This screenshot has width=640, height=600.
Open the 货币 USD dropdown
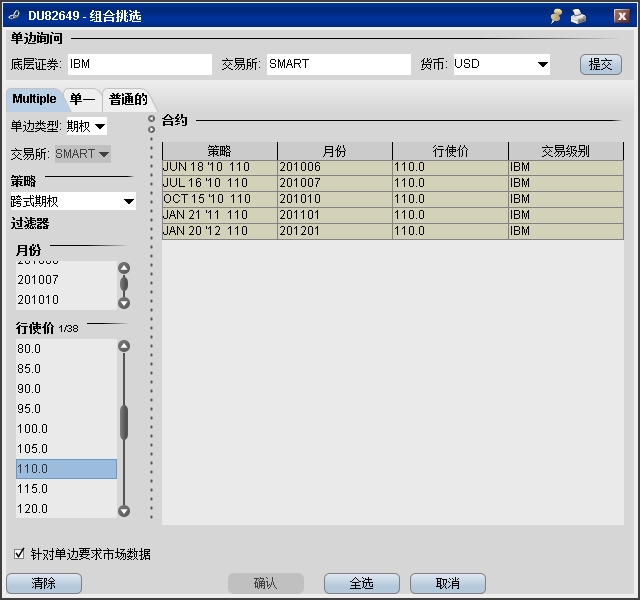tap(542, 64)
